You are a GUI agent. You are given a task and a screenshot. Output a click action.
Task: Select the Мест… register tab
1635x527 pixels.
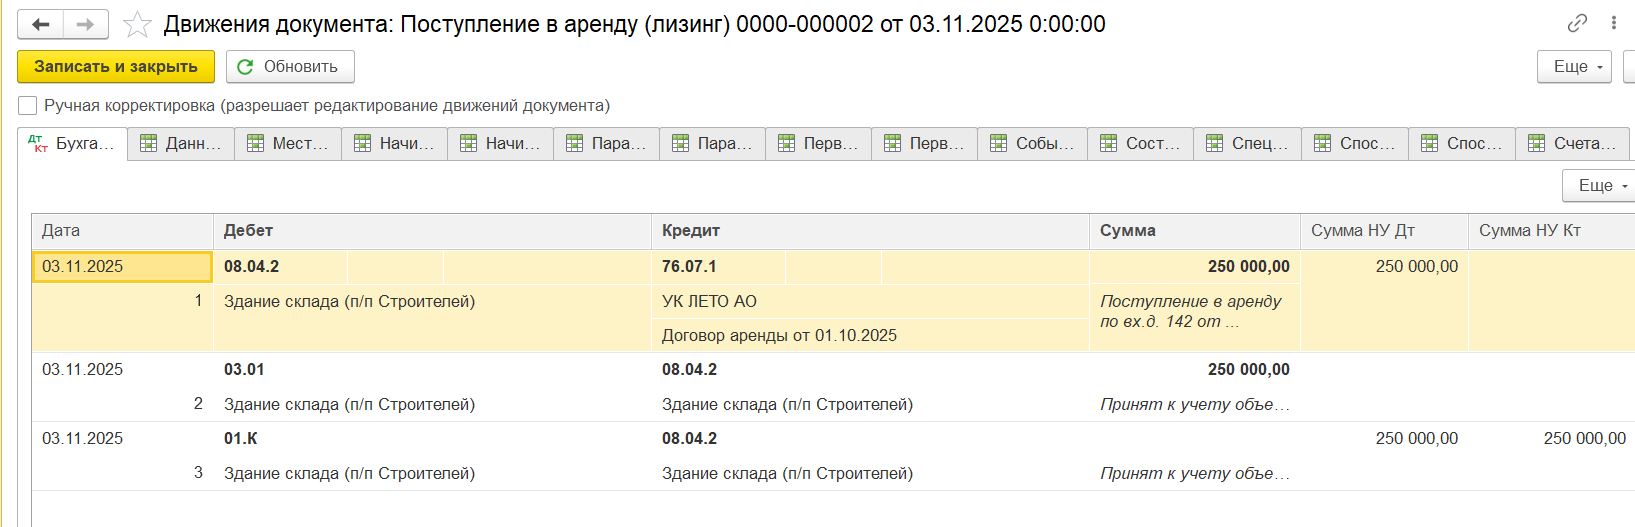click(x=288, y=144)
